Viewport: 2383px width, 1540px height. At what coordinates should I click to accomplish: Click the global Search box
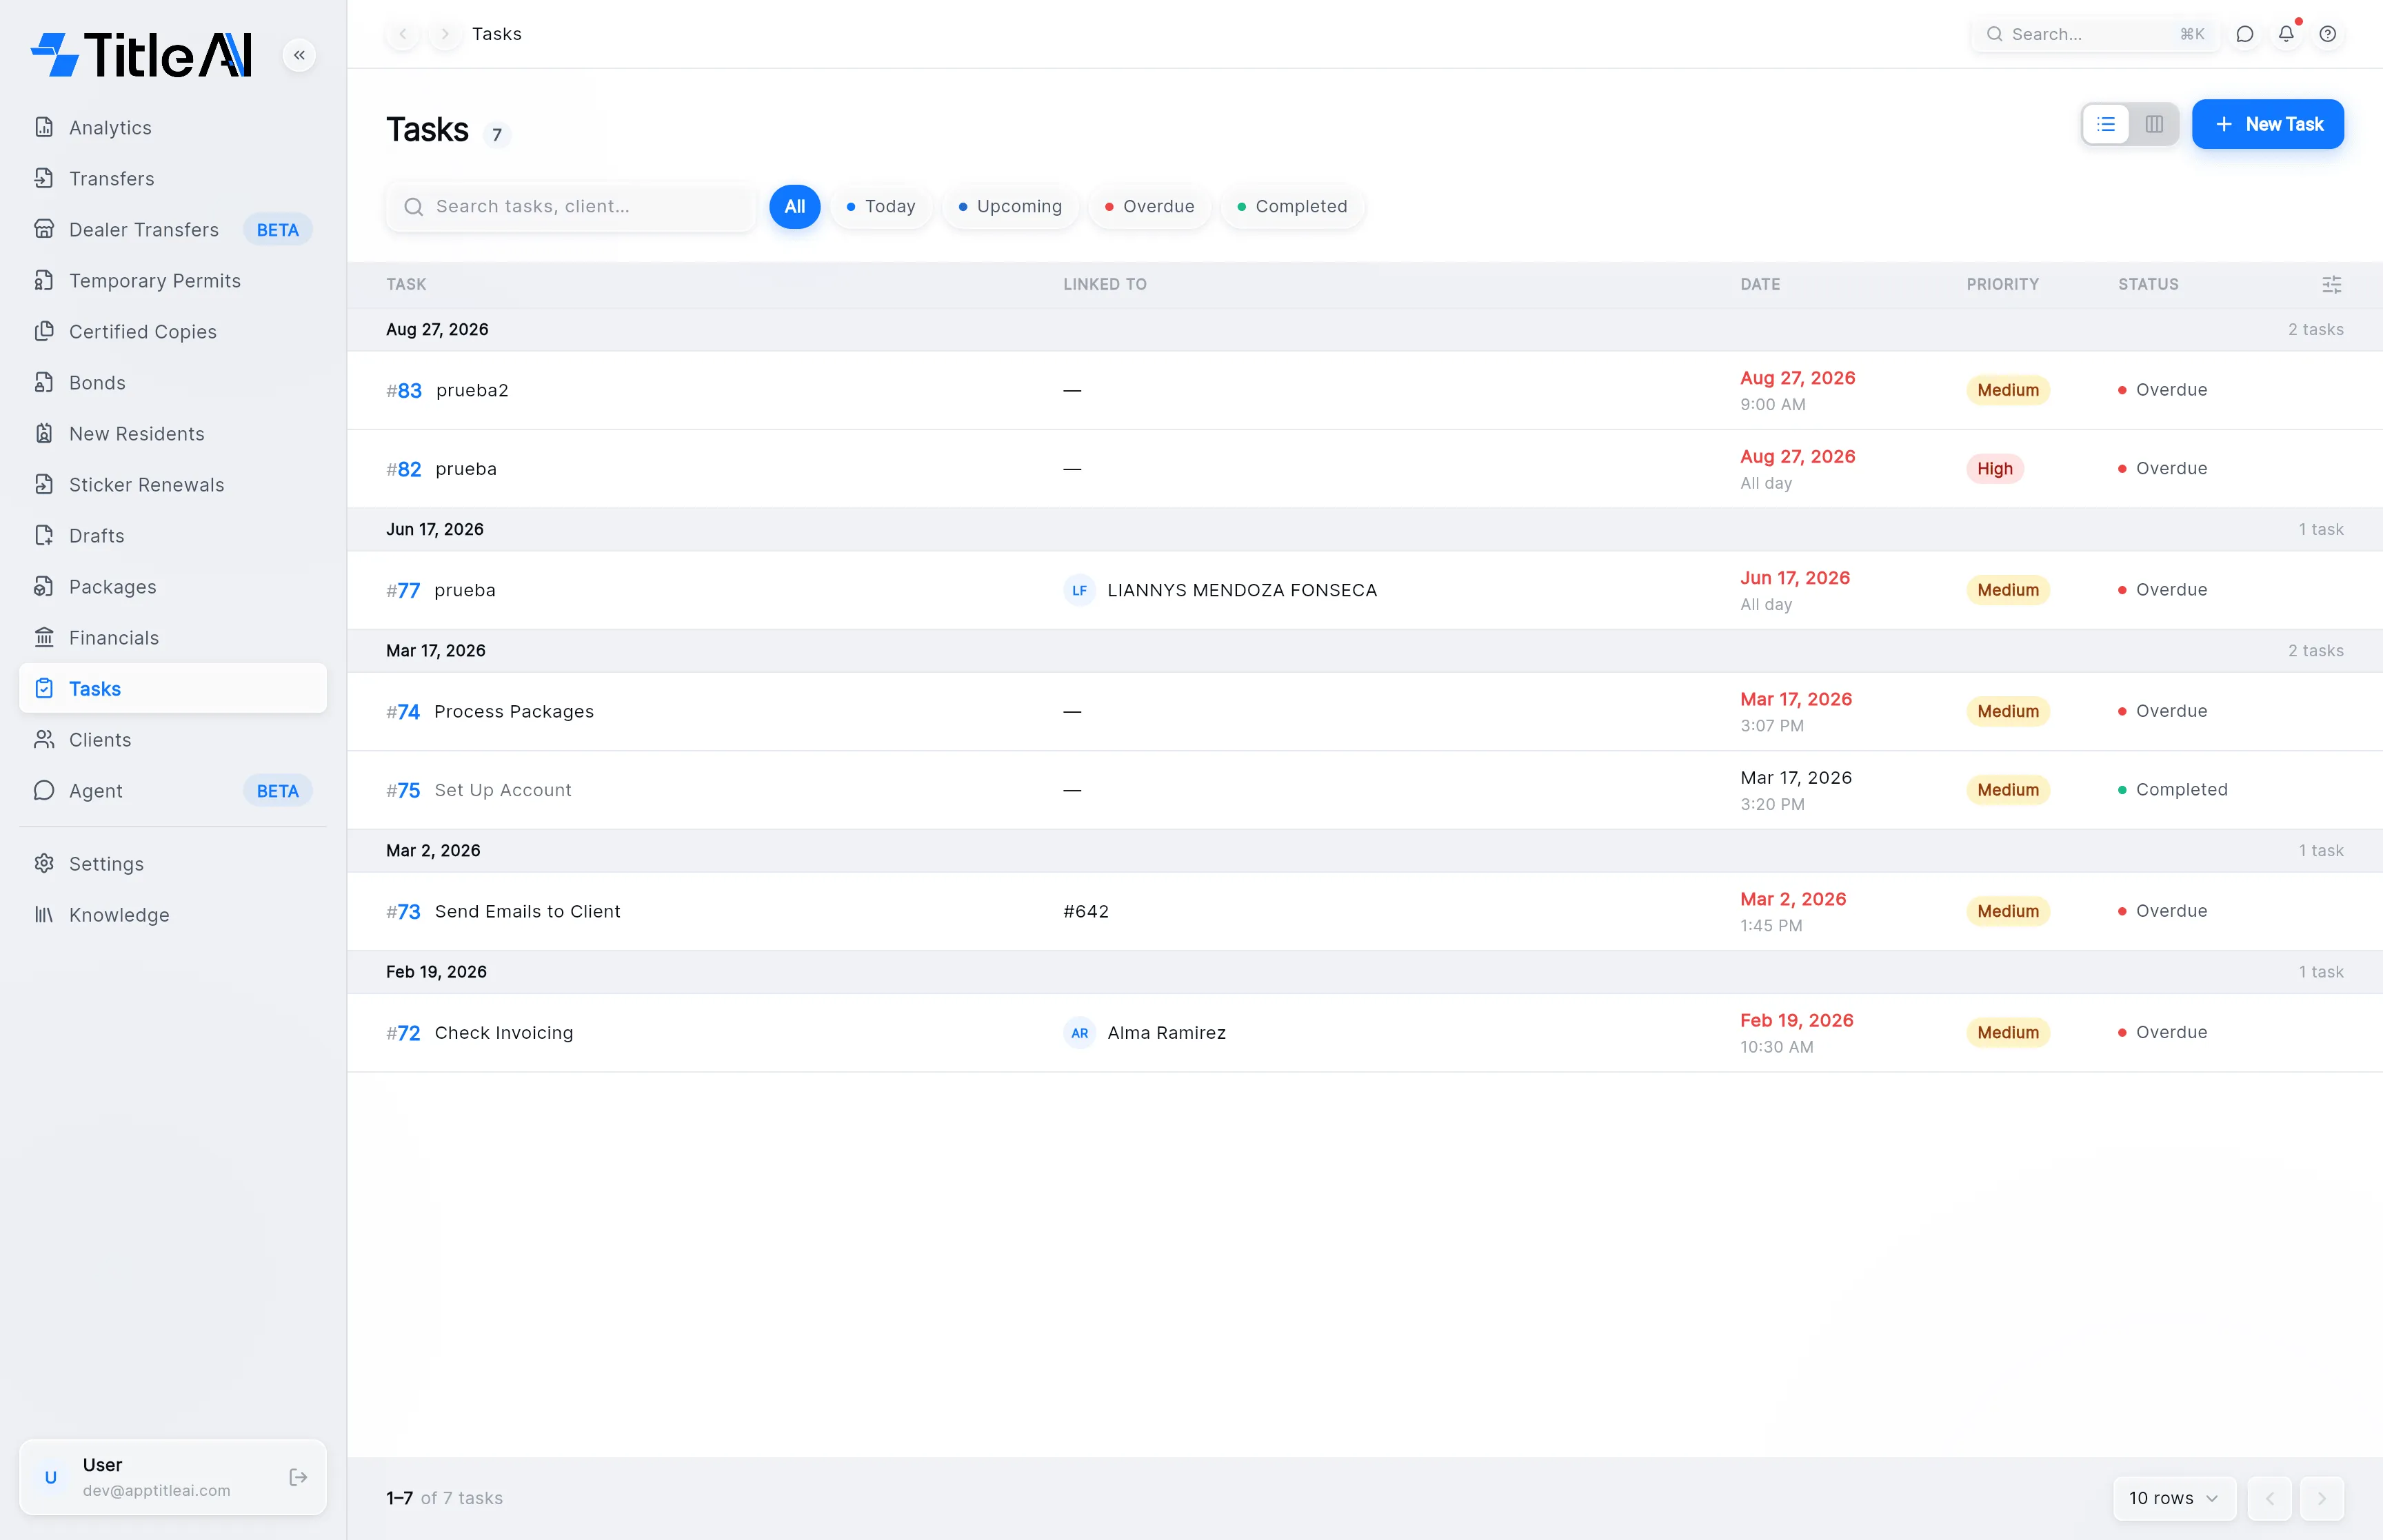(x=2095, y=34)
